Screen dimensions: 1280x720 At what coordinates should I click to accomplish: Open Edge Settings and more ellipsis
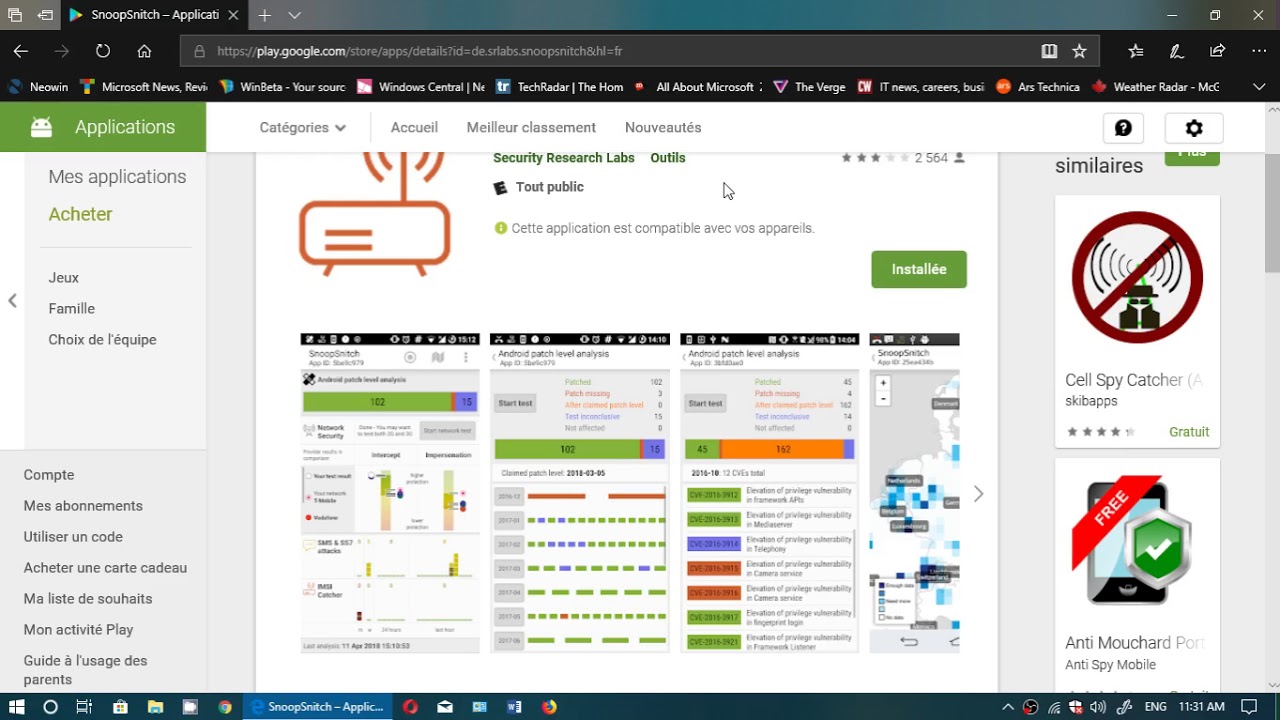pos(1259,51)
